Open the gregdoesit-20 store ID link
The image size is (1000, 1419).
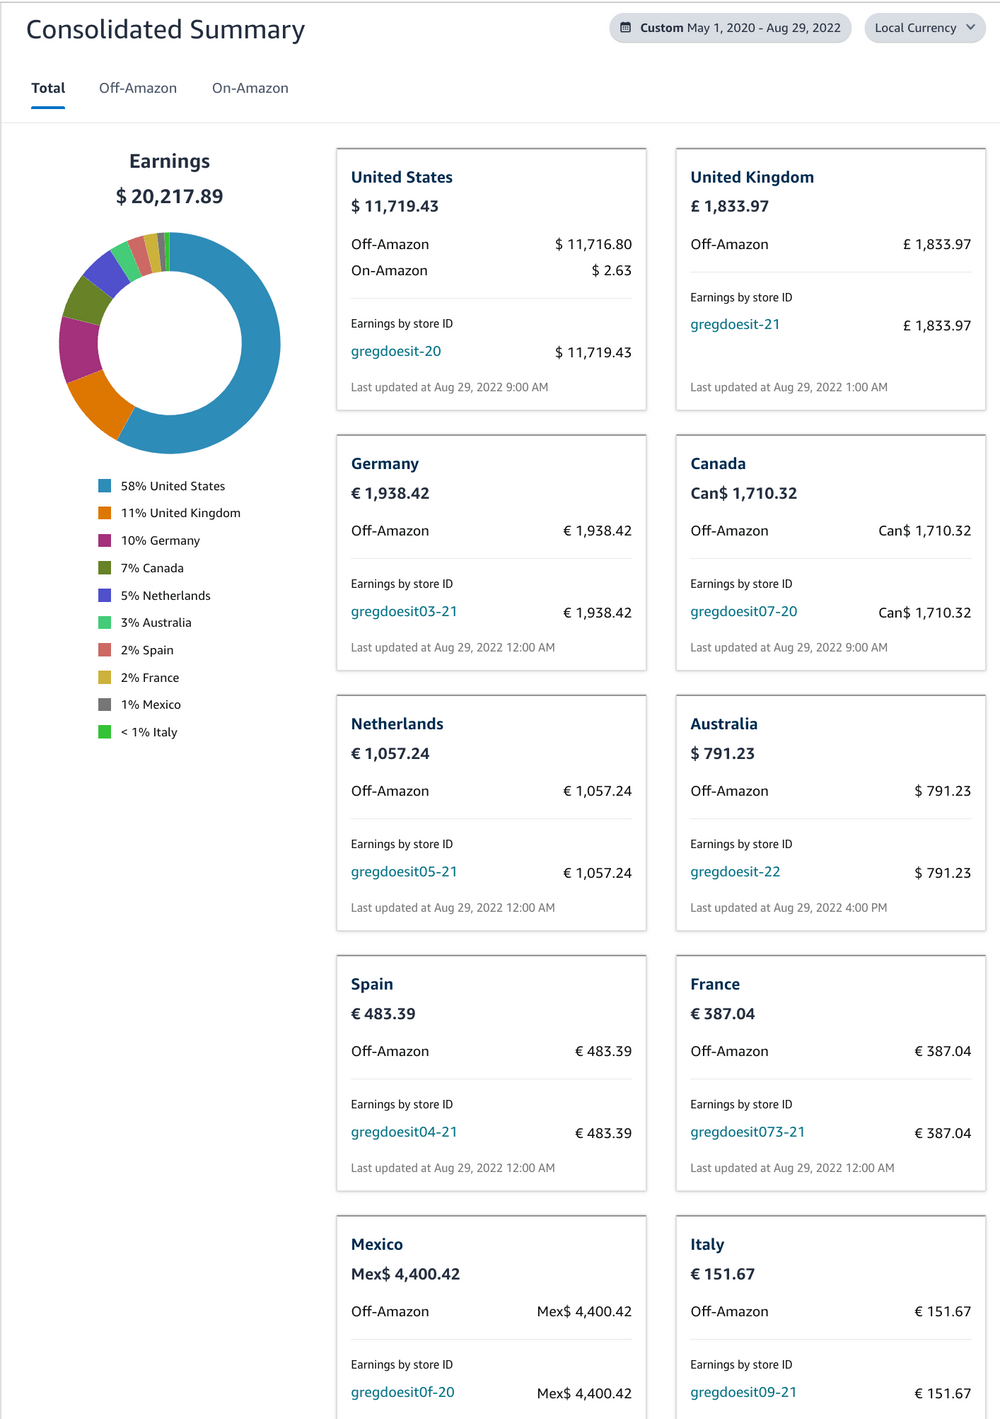(395, 351)
